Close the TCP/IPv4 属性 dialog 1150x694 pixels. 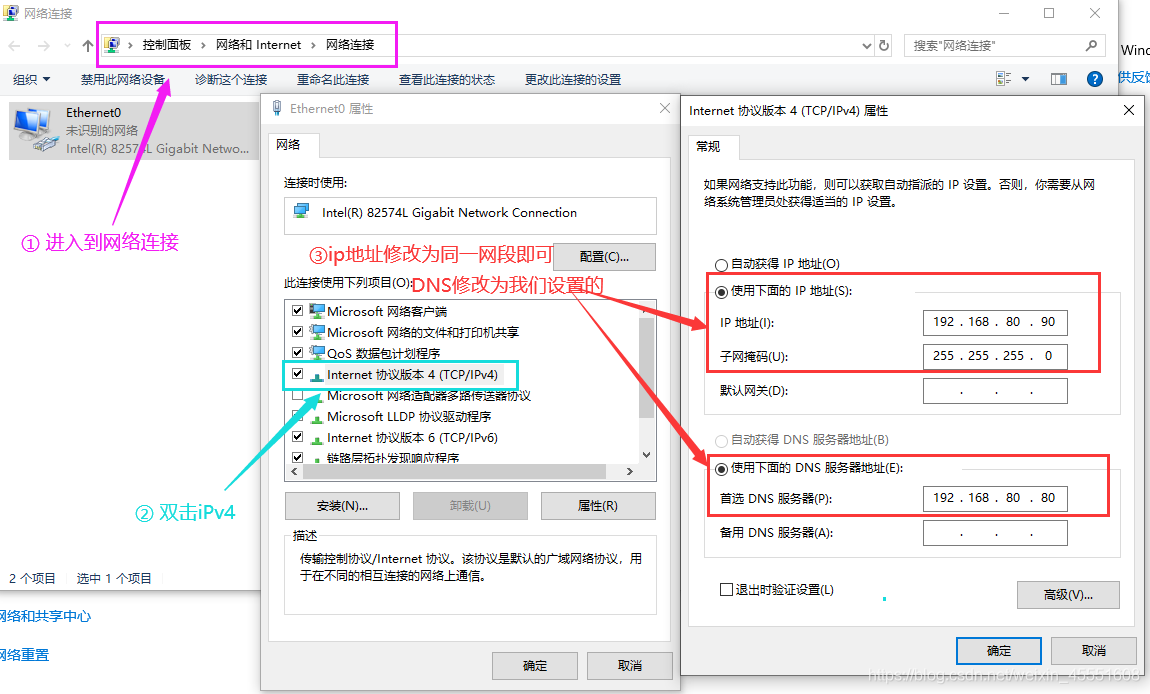point(1129,110)
